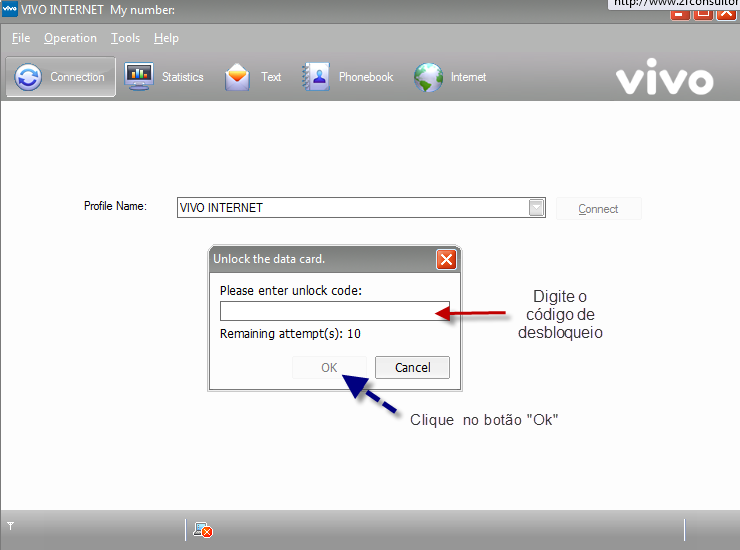Open the Statistics monitor icon
Viewport: 740px width, 550px height.
138,77
